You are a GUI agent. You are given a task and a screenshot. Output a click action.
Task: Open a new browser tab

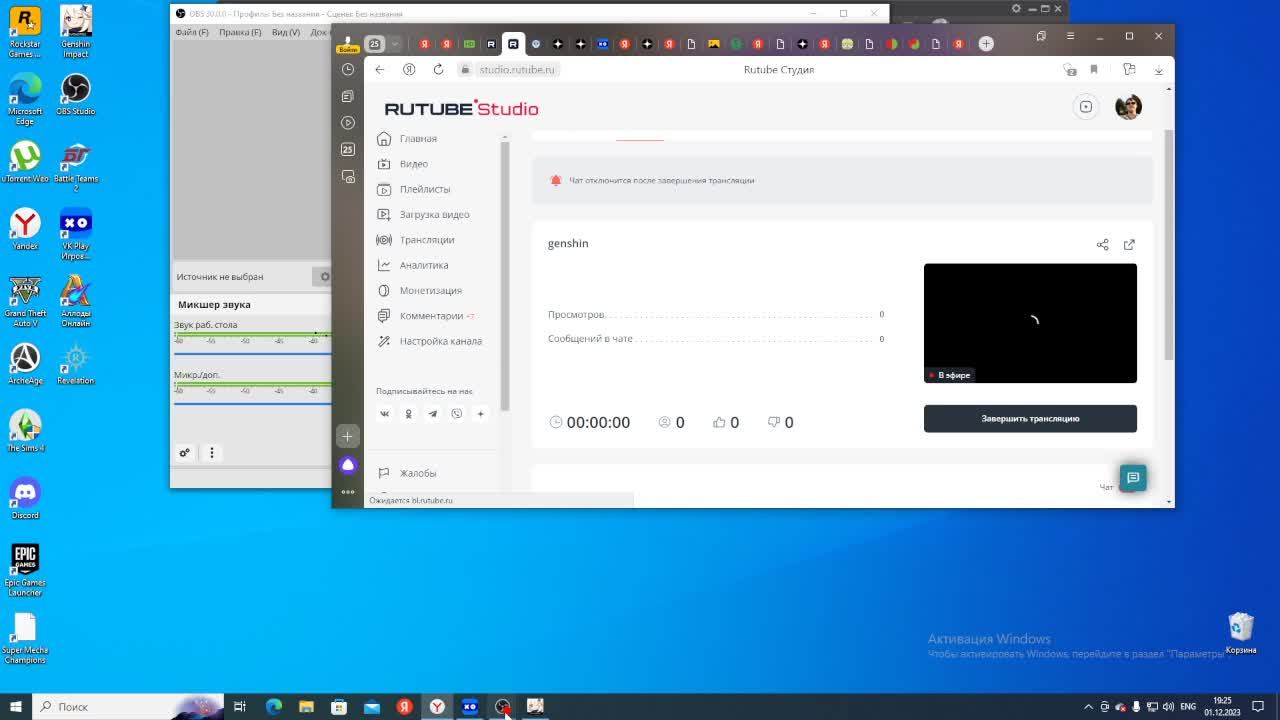tap(986, 44)
